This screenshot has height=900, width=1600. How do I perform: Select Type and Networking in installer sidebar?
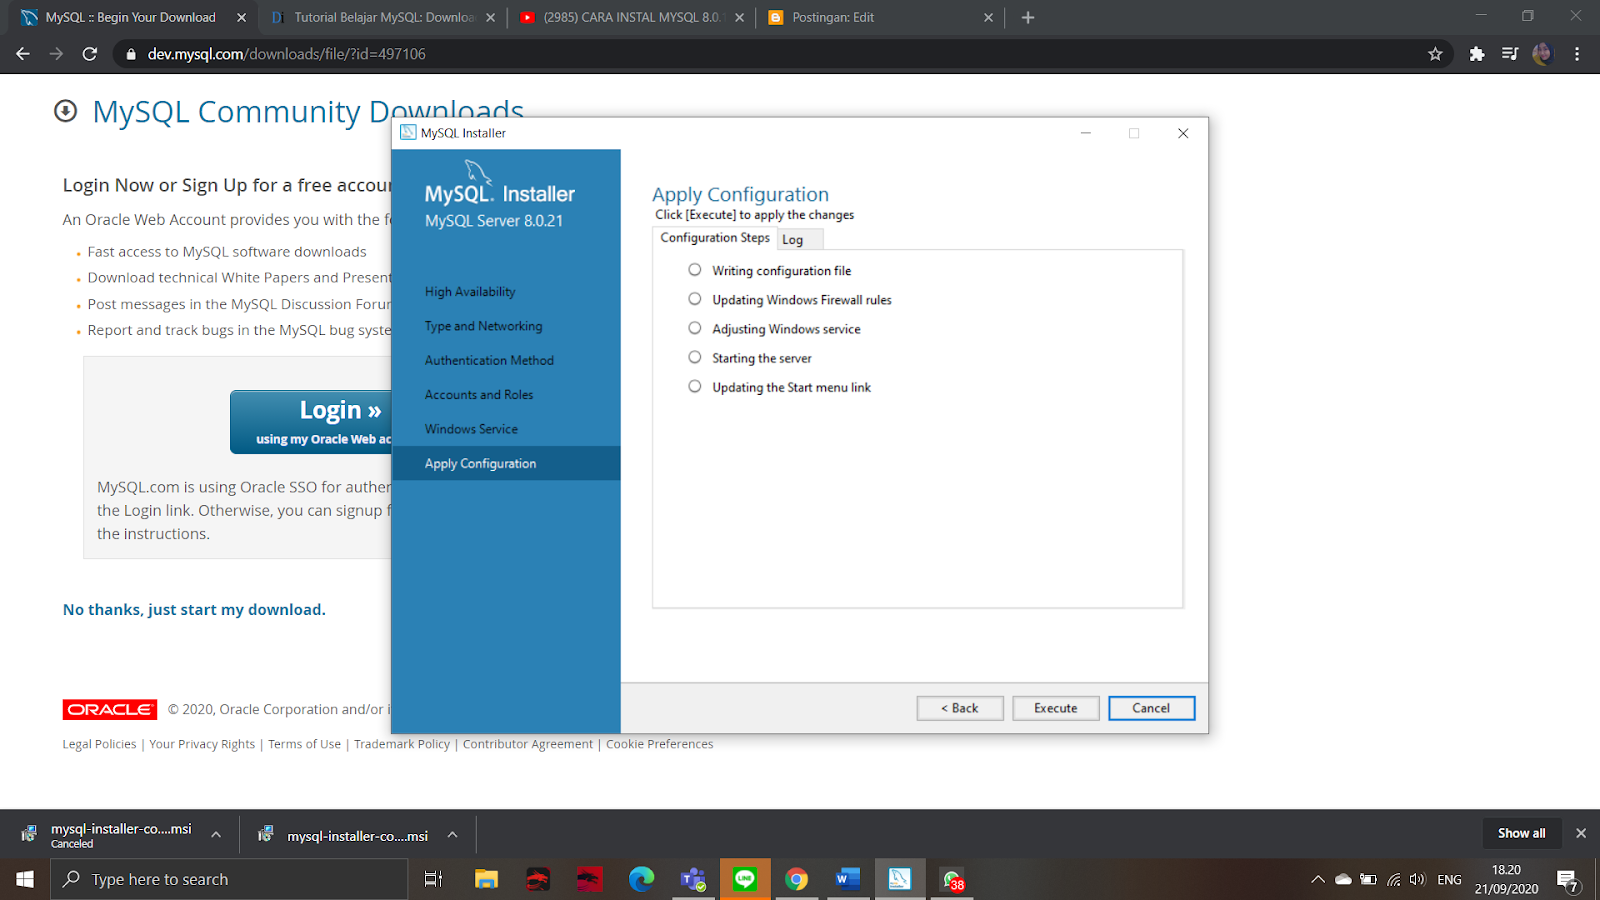coord(483,326)
